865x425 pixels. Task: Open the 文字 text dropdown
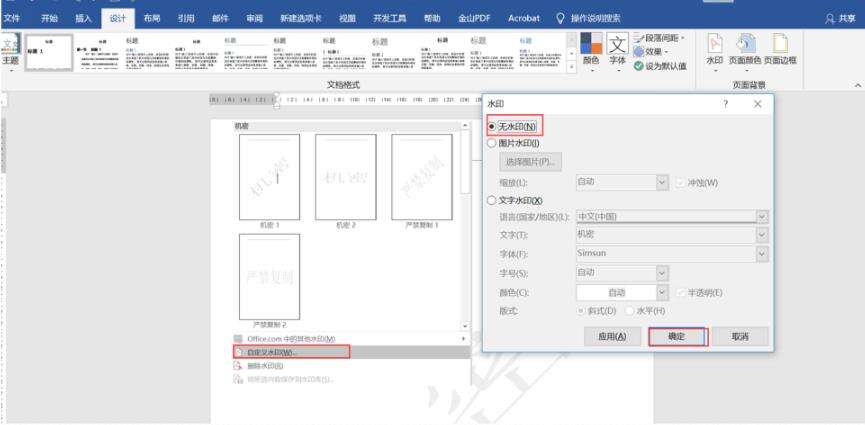coord(762,235)
